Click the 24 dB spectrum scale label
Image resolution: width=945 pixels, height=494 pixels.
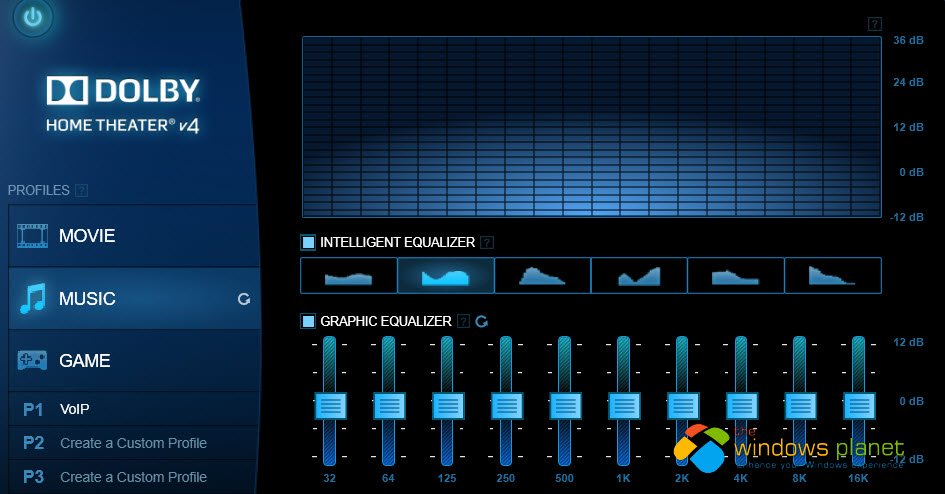tap(908, 82)
